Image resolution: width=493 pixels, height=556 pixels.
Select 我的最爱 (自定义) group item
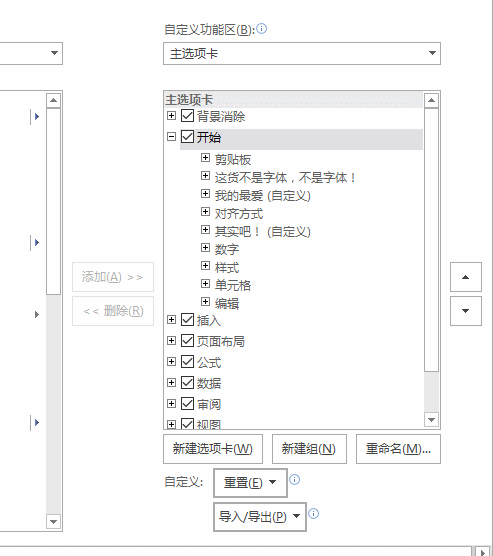[262, 196]
